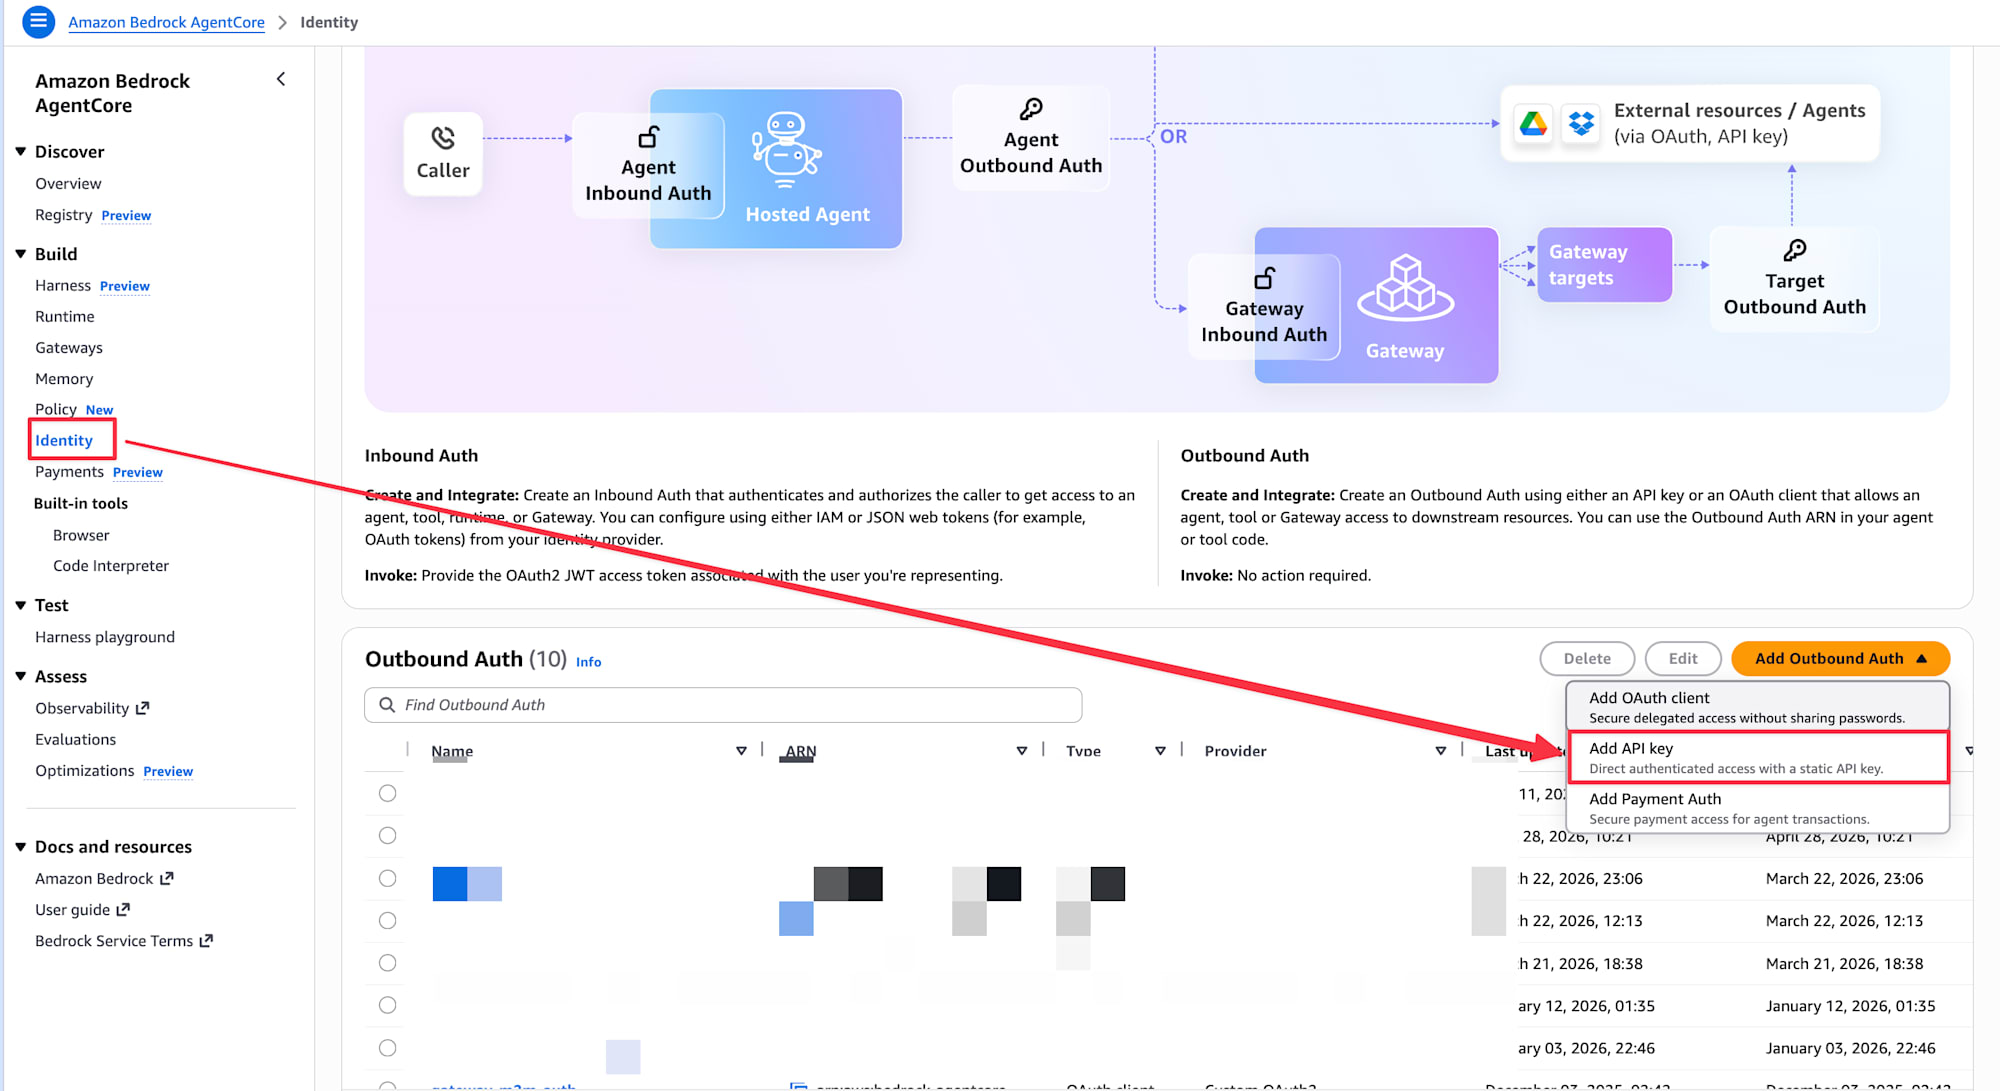
Task: Choose Add Payment Auth option
Action: tap(1757, 808)
